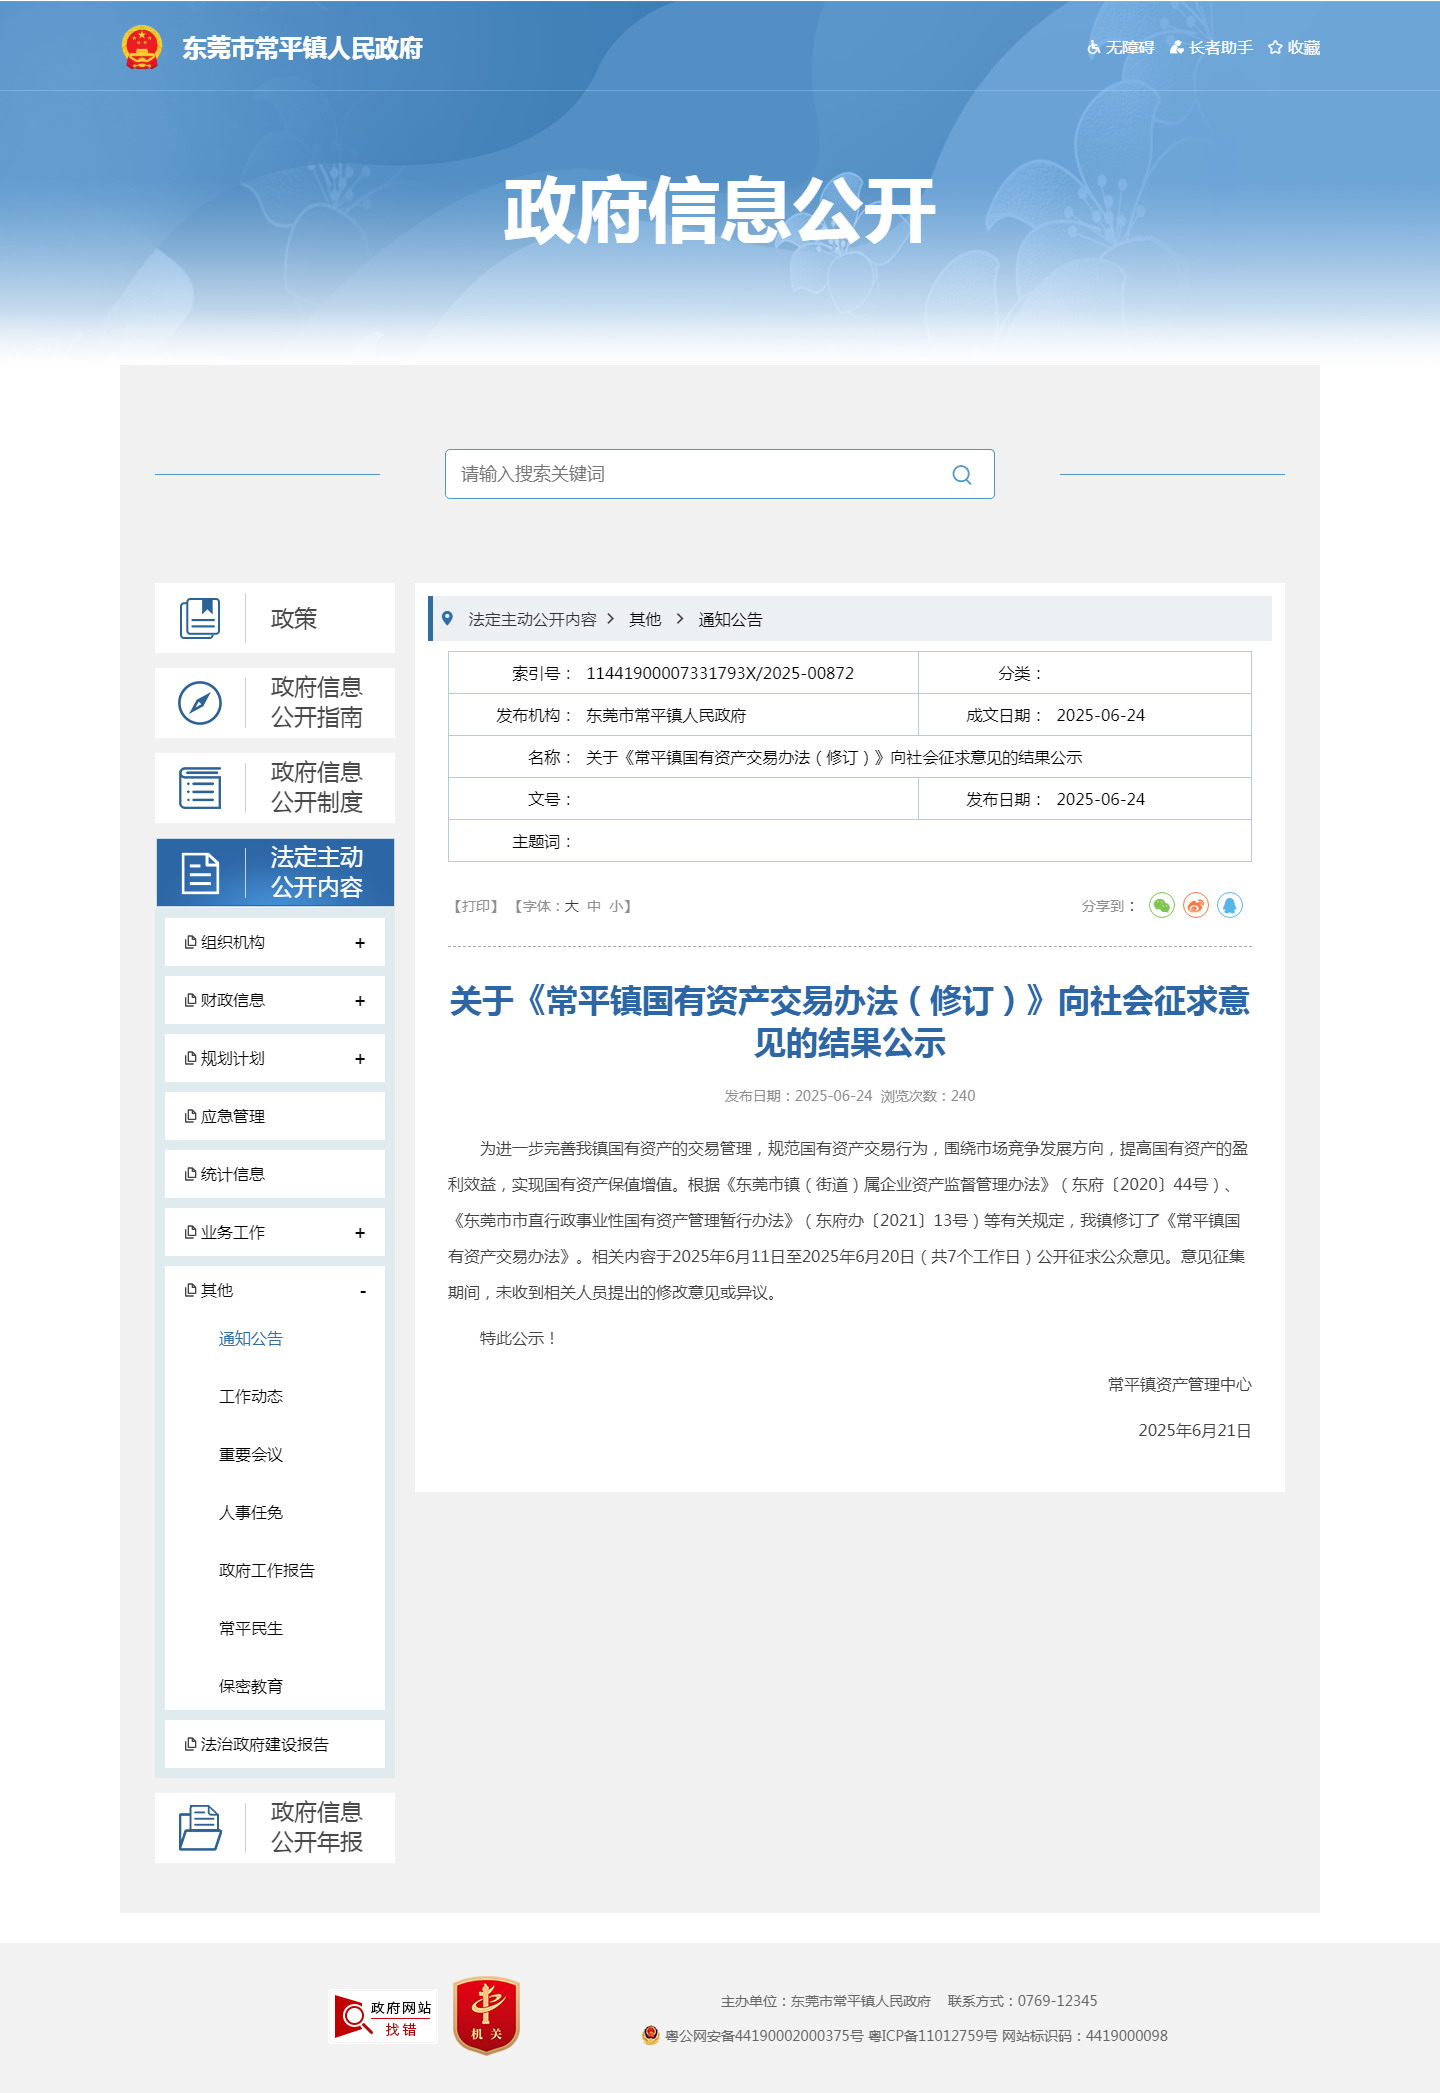Image resolution: width=1440 pixels, height=2093 pixels.
Task: Click the 打印 print link
Action: pyautogui.click(x=476, y=906)
